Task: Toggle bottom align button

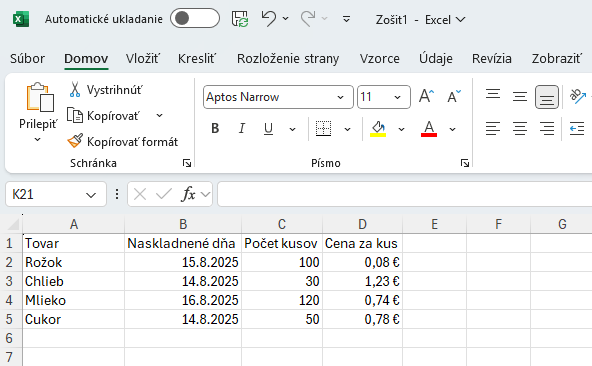Action: point(547,97)
